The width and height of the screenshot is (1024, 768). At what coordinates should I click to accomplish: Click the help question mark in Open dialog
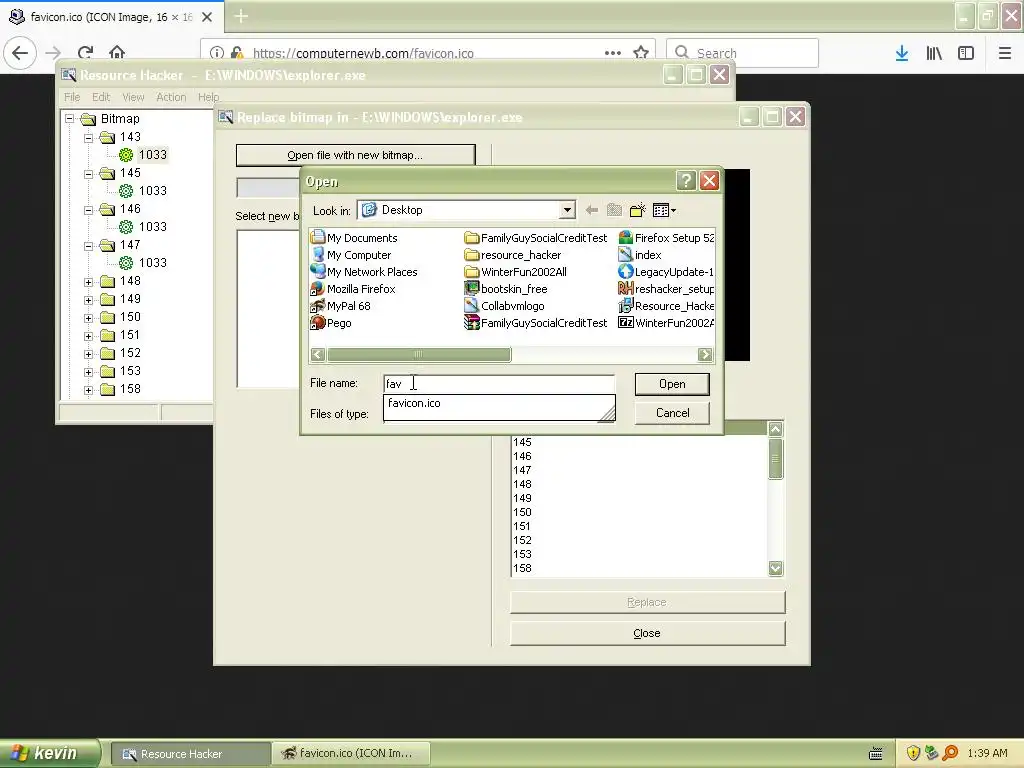tap(686, 181)
